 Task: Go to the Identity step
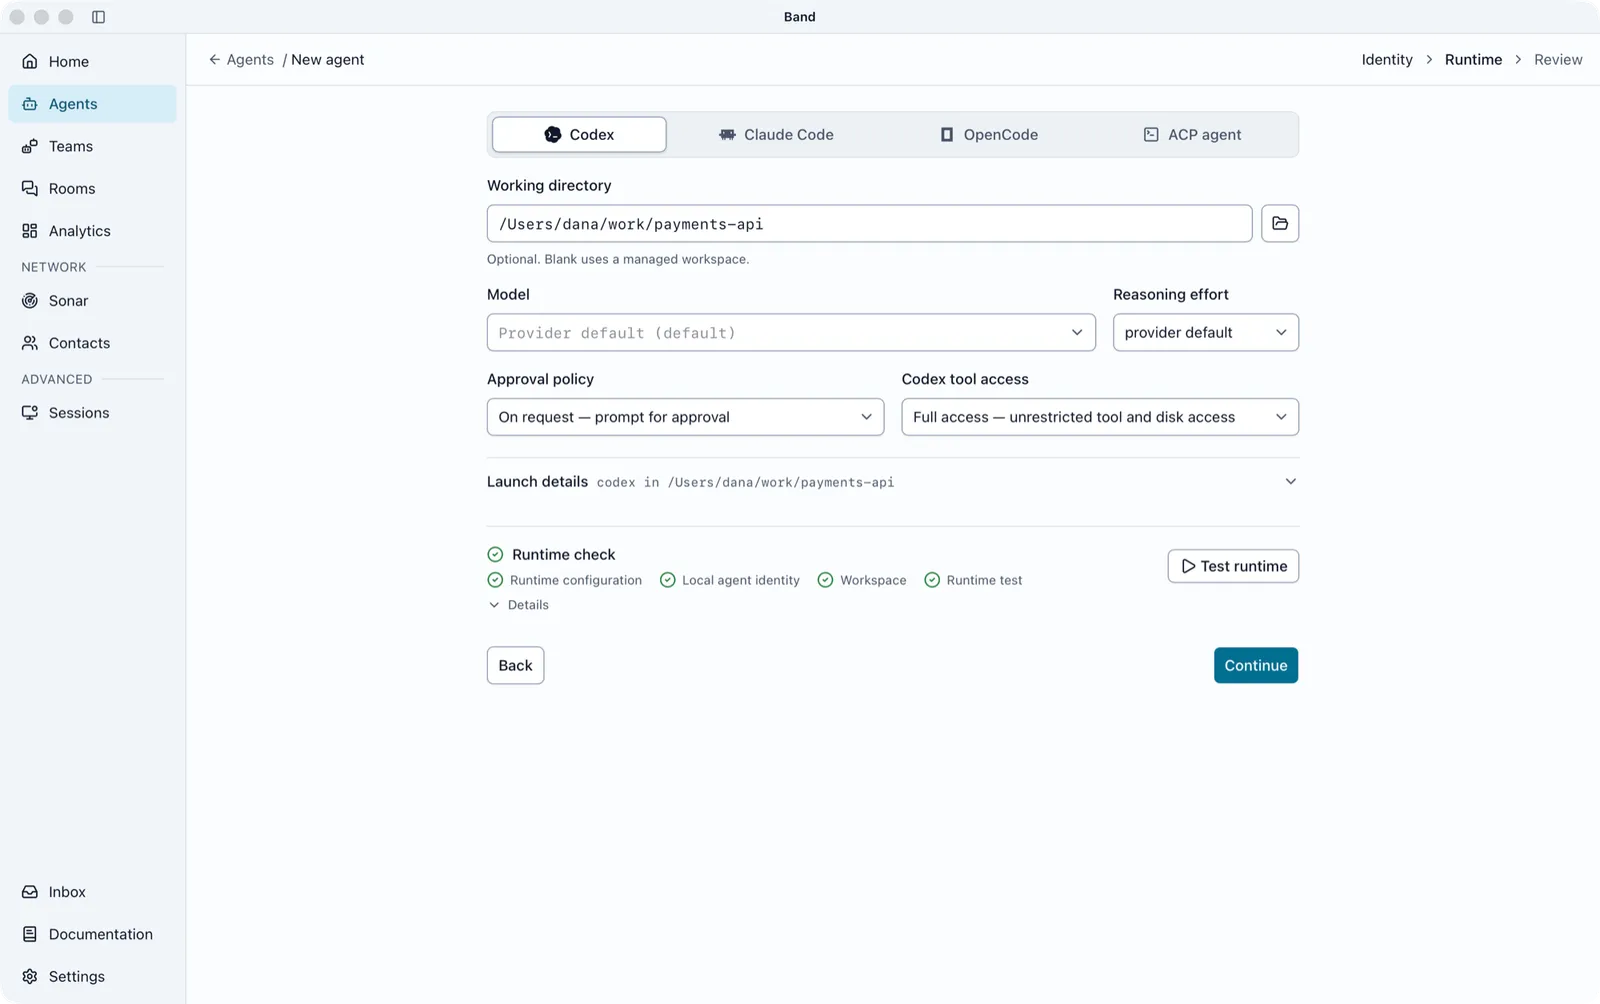(1387, 60)
